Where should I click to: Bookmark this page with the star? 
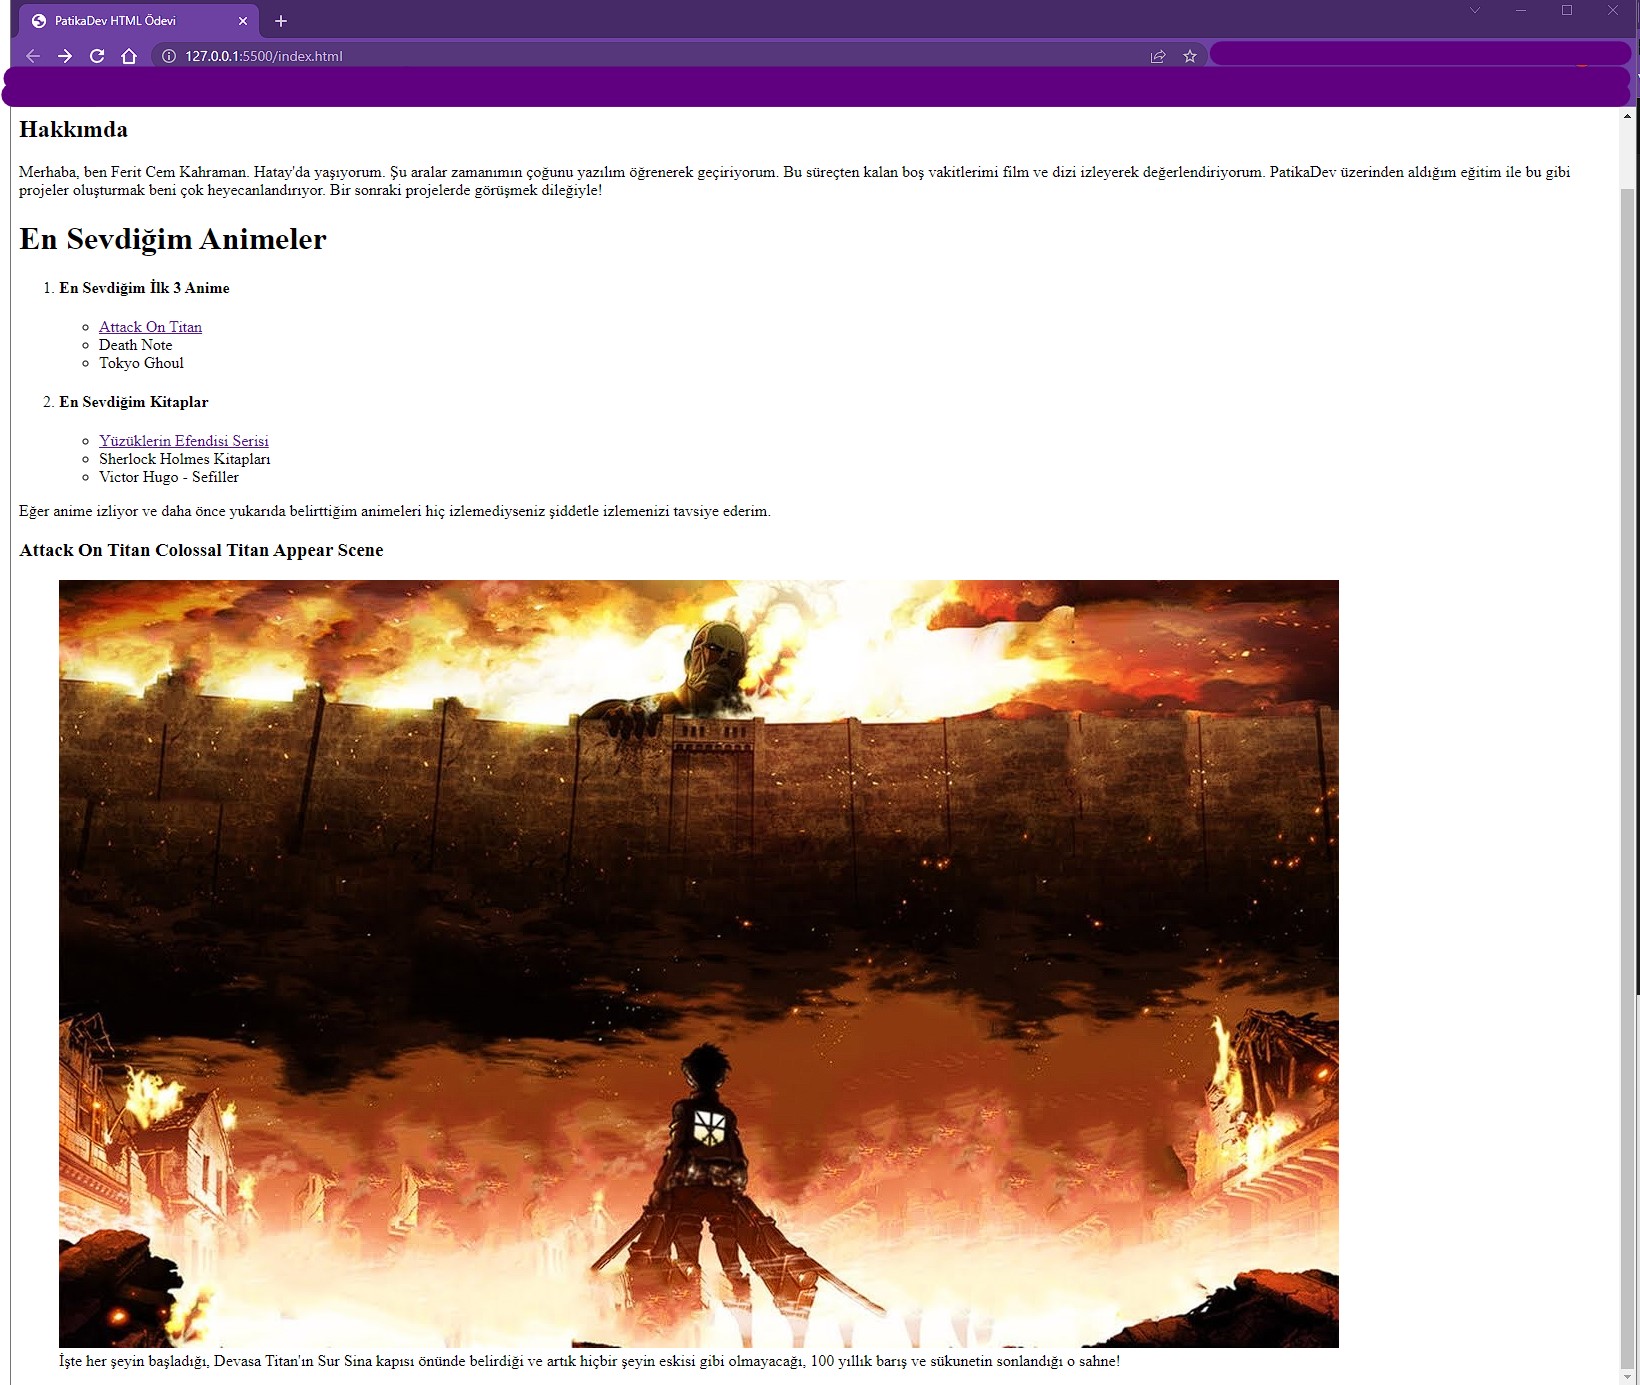[1190, 56]
